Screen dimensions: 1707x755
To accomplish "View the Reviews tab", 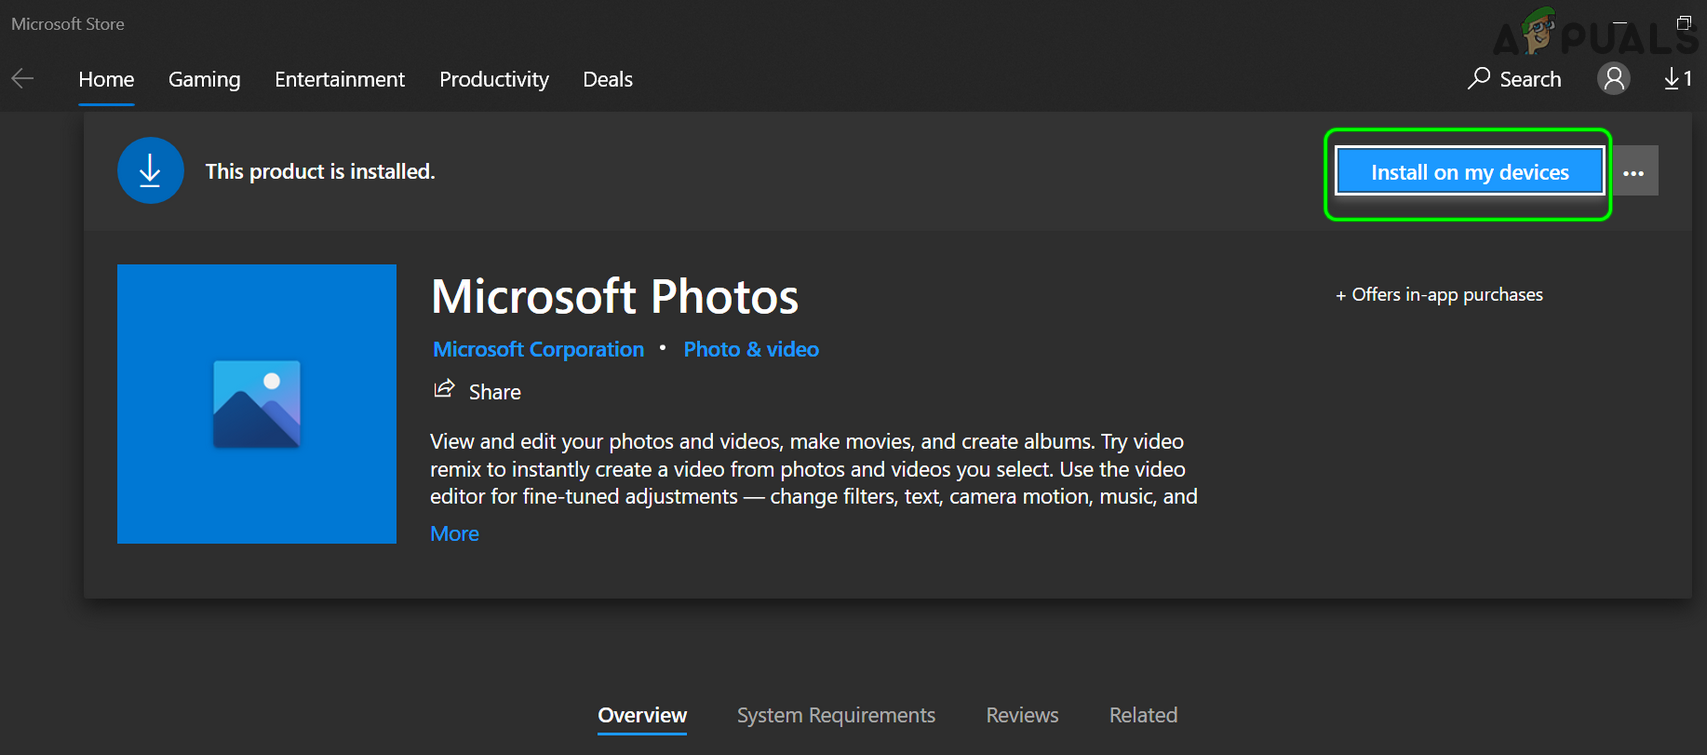I will [x=1022, y=715].
